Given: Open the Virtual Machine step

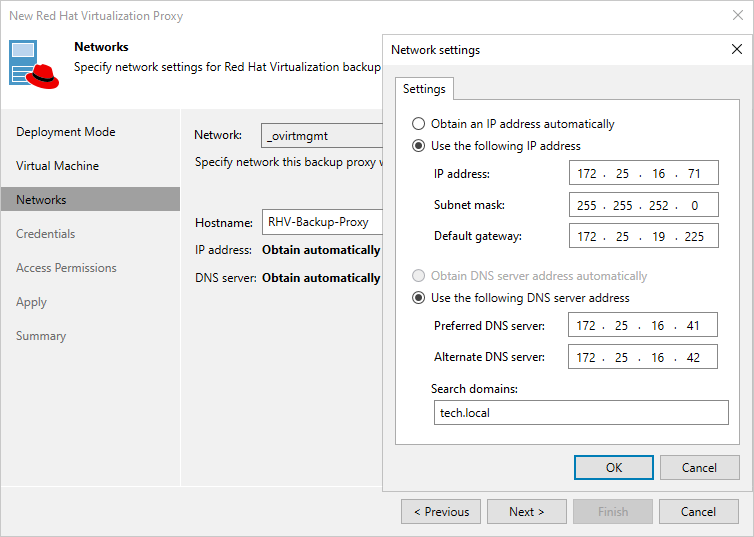Looking at the screenshot, I should [58, 166].
